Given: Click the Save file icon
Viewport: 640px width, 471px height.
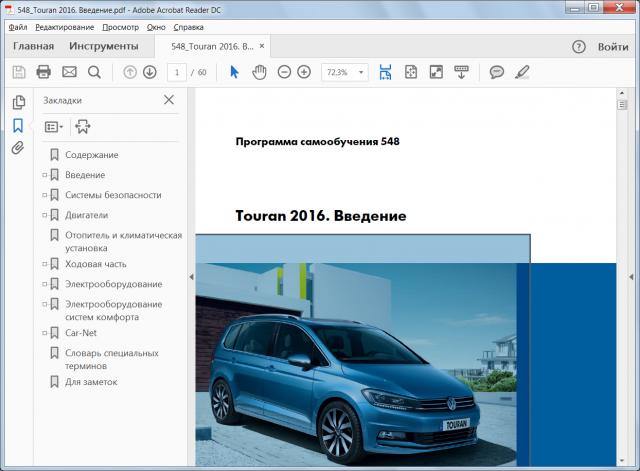Looking at the screenshot, I should 19,72.
